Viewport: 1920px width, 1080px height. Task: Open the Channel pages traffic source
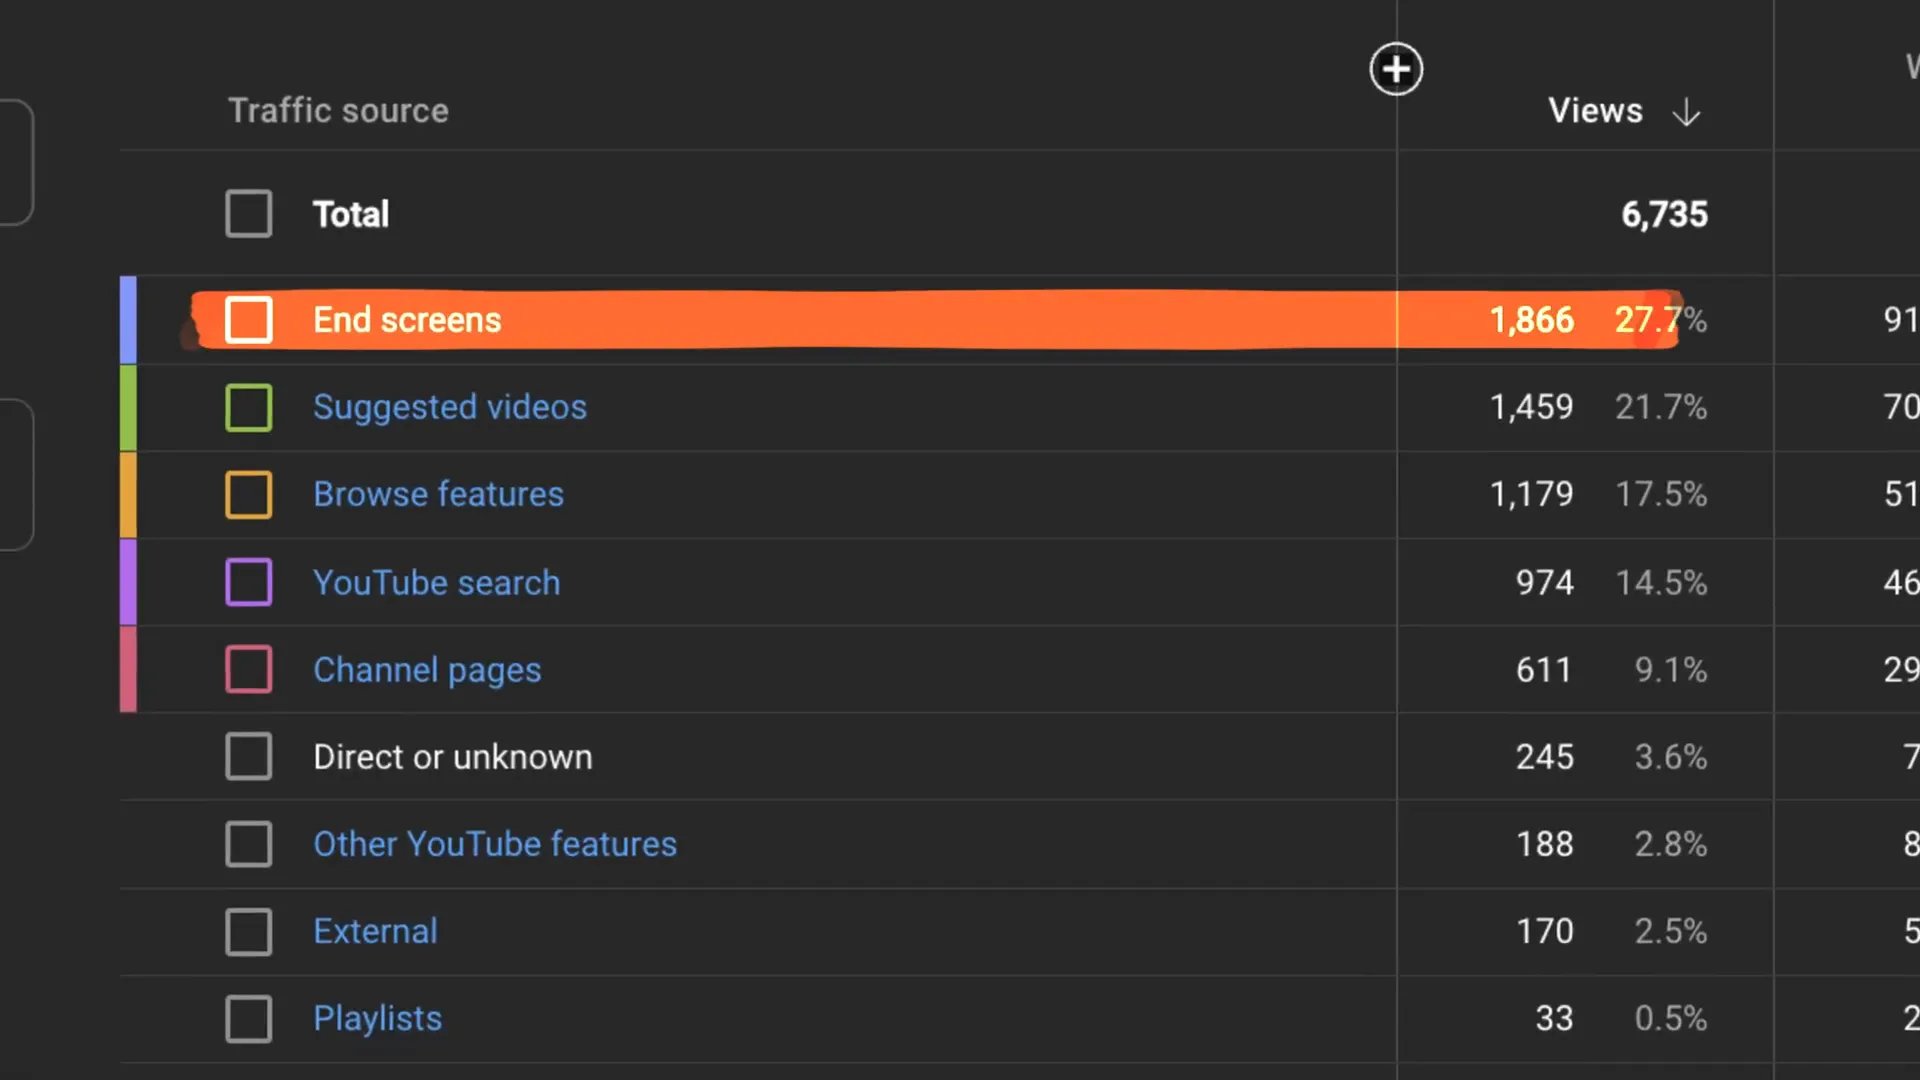click(427, 669)
